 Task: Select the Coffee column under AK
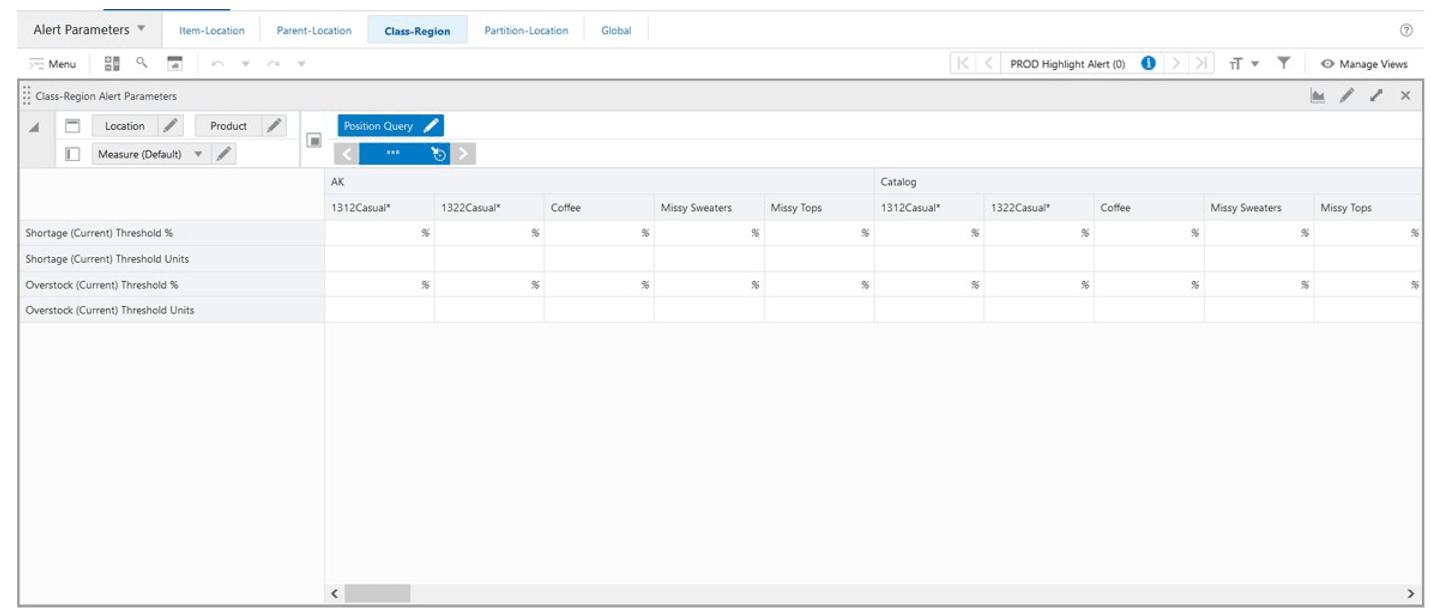tap(599, 208)
